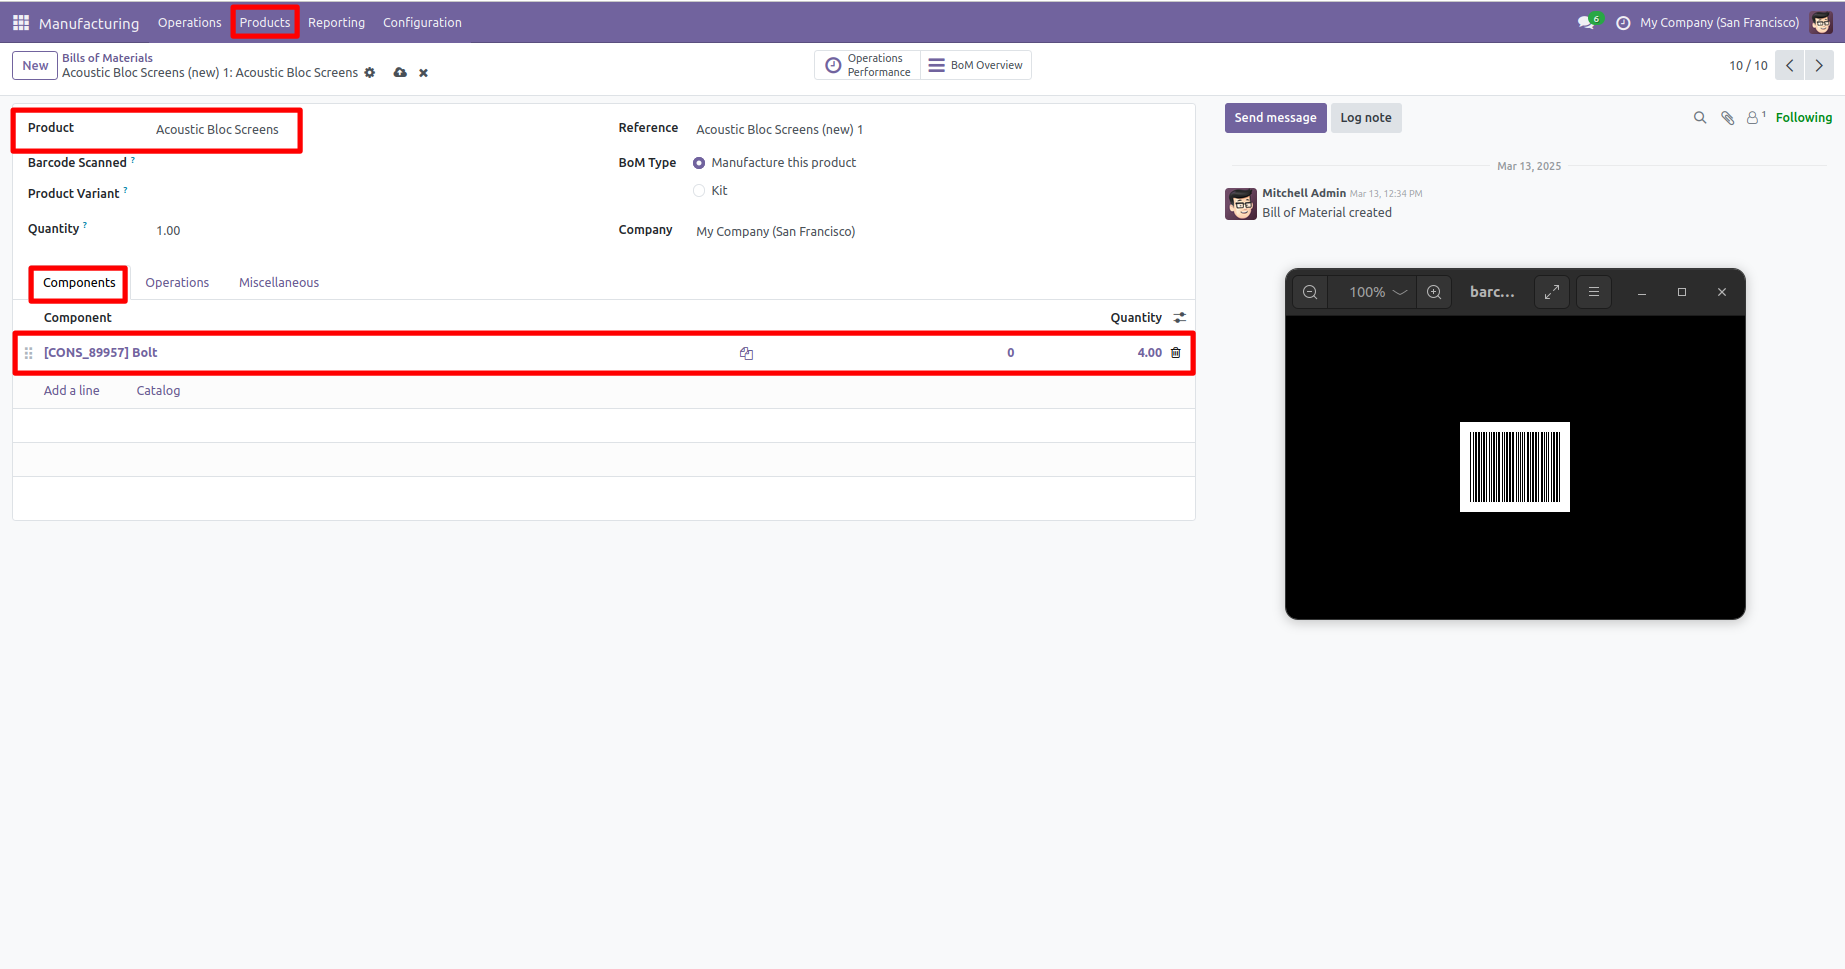Click Mitchell Admin avatar in chatter message
Image resolution: width=1845 pixels, height=969 pixels.
point(1241,204)
